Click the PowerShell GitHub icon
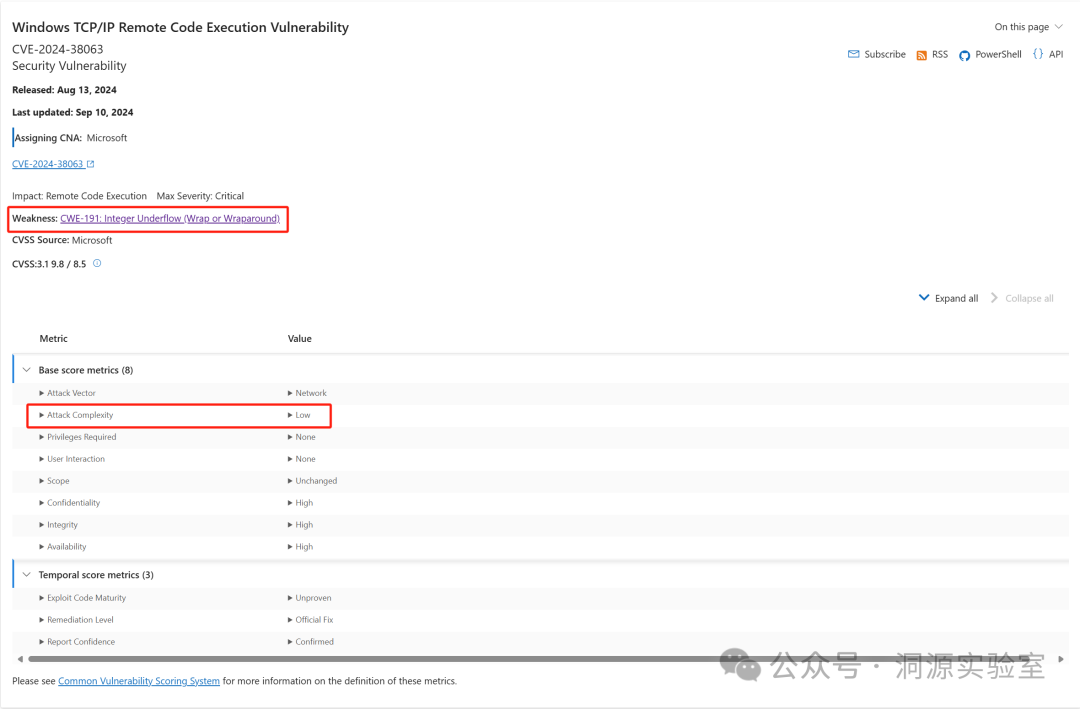 [x=965, y=55]
